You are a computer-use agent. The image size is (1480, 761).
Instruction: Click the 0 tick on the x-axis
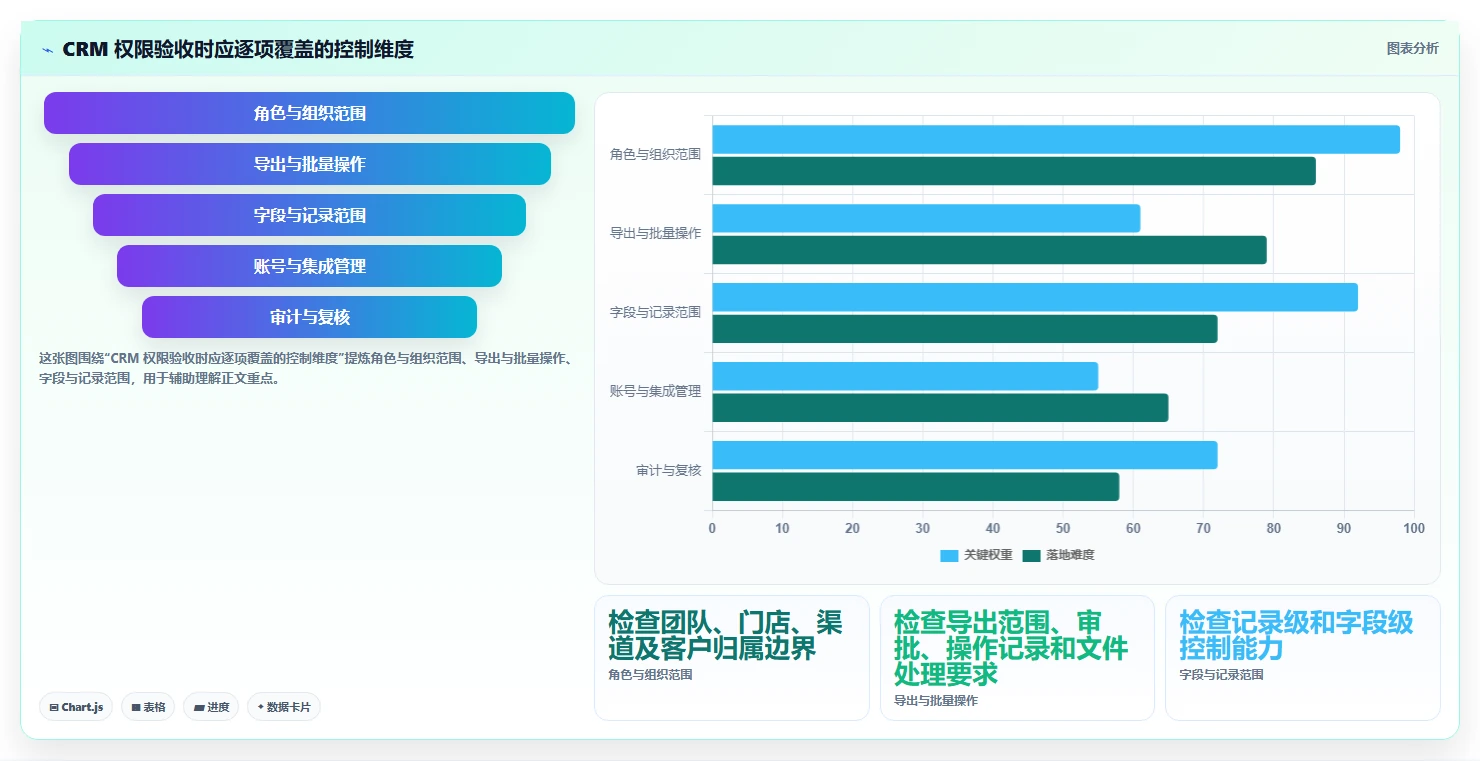click(712, 528)
